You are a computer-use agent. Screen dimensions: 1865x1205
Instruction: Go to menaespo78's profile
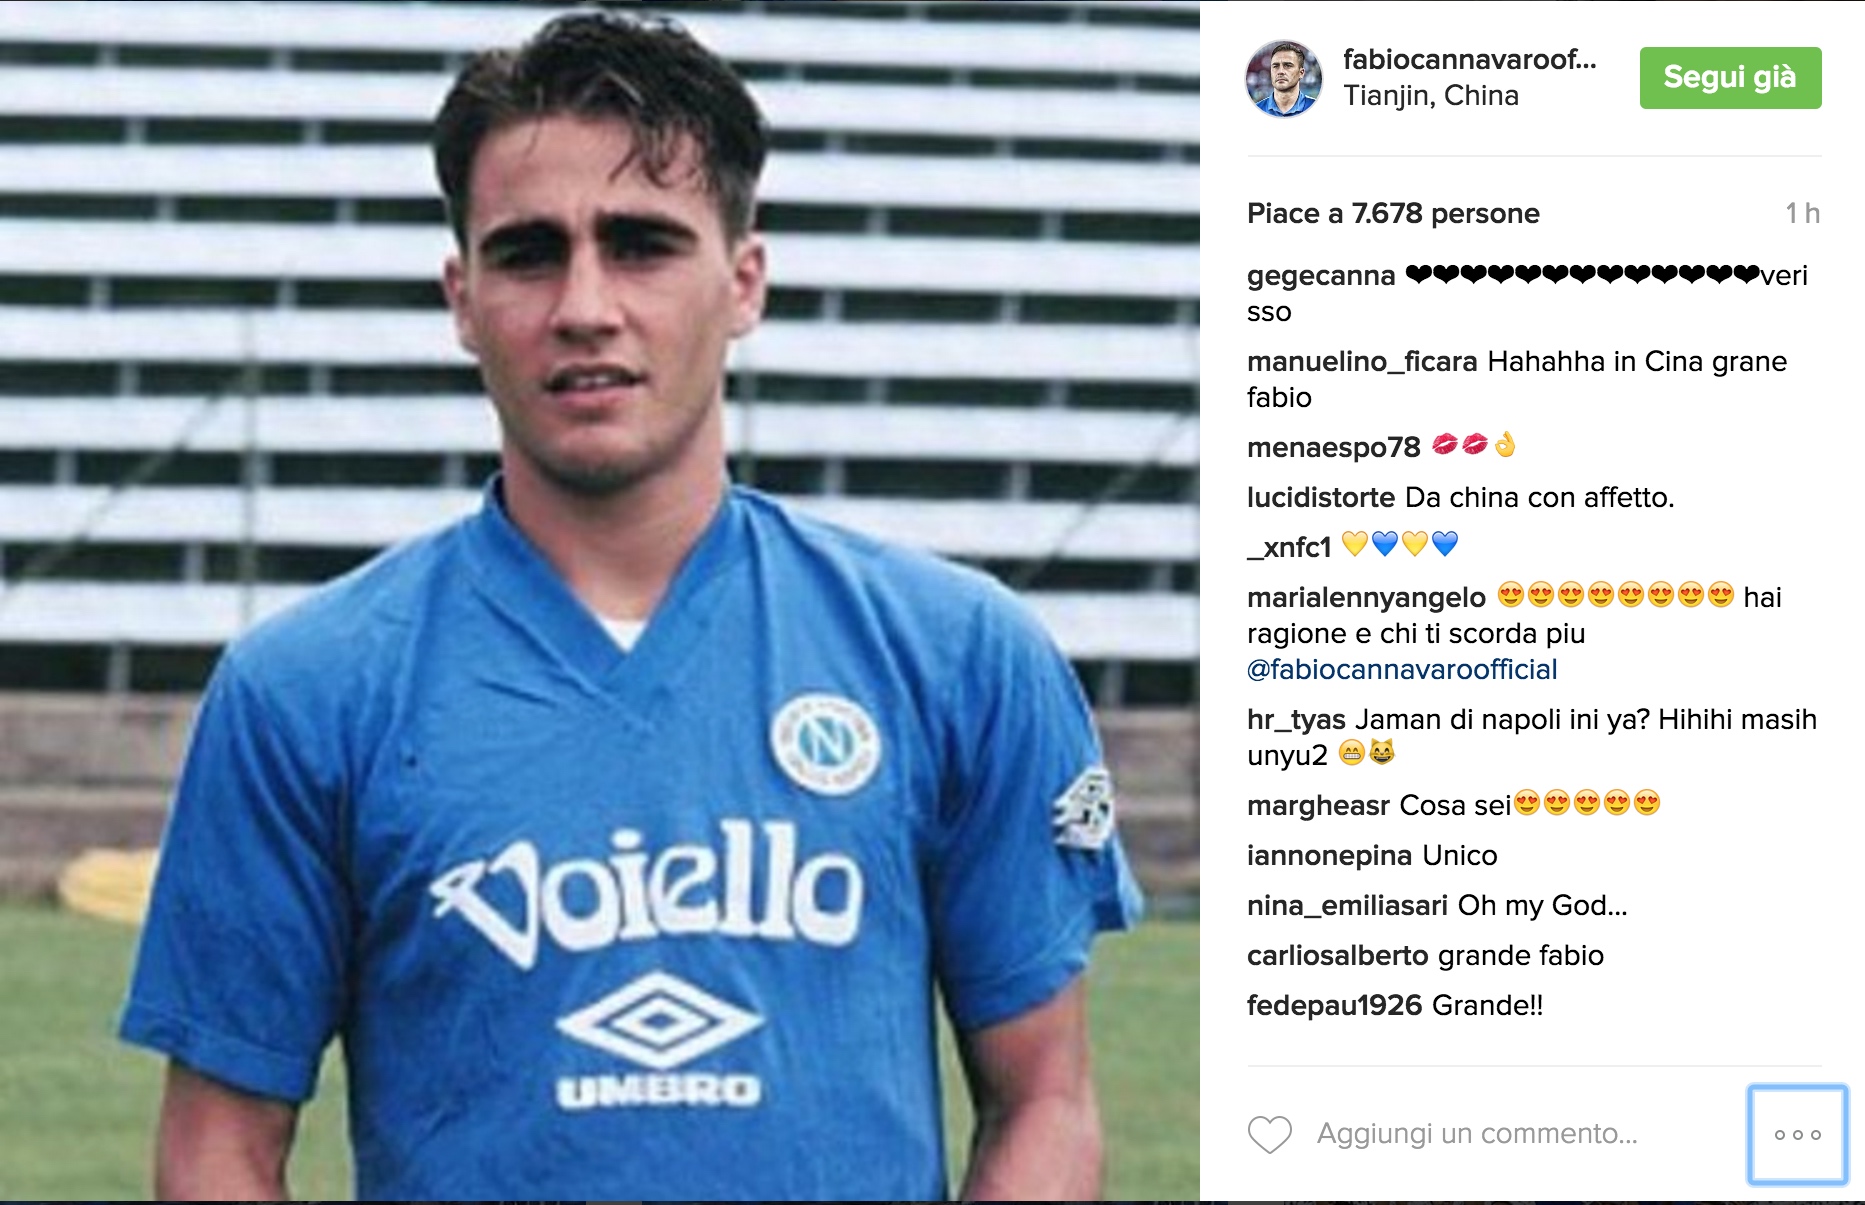[1333, 448]
